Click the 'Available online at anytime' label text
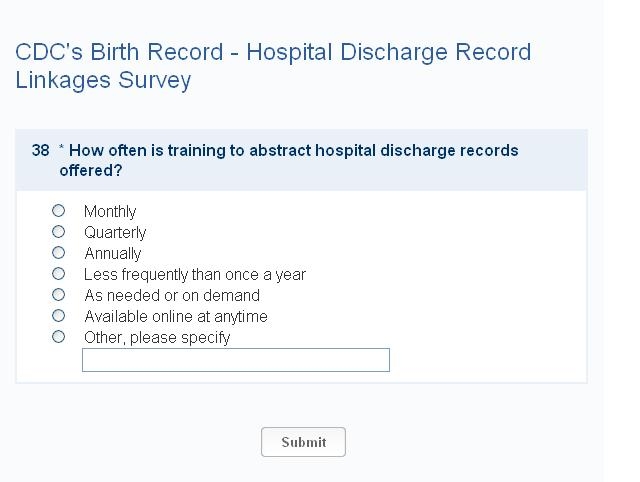Viewport: 640px width, 482px height. pyautogui.click(x=176, y=317)
